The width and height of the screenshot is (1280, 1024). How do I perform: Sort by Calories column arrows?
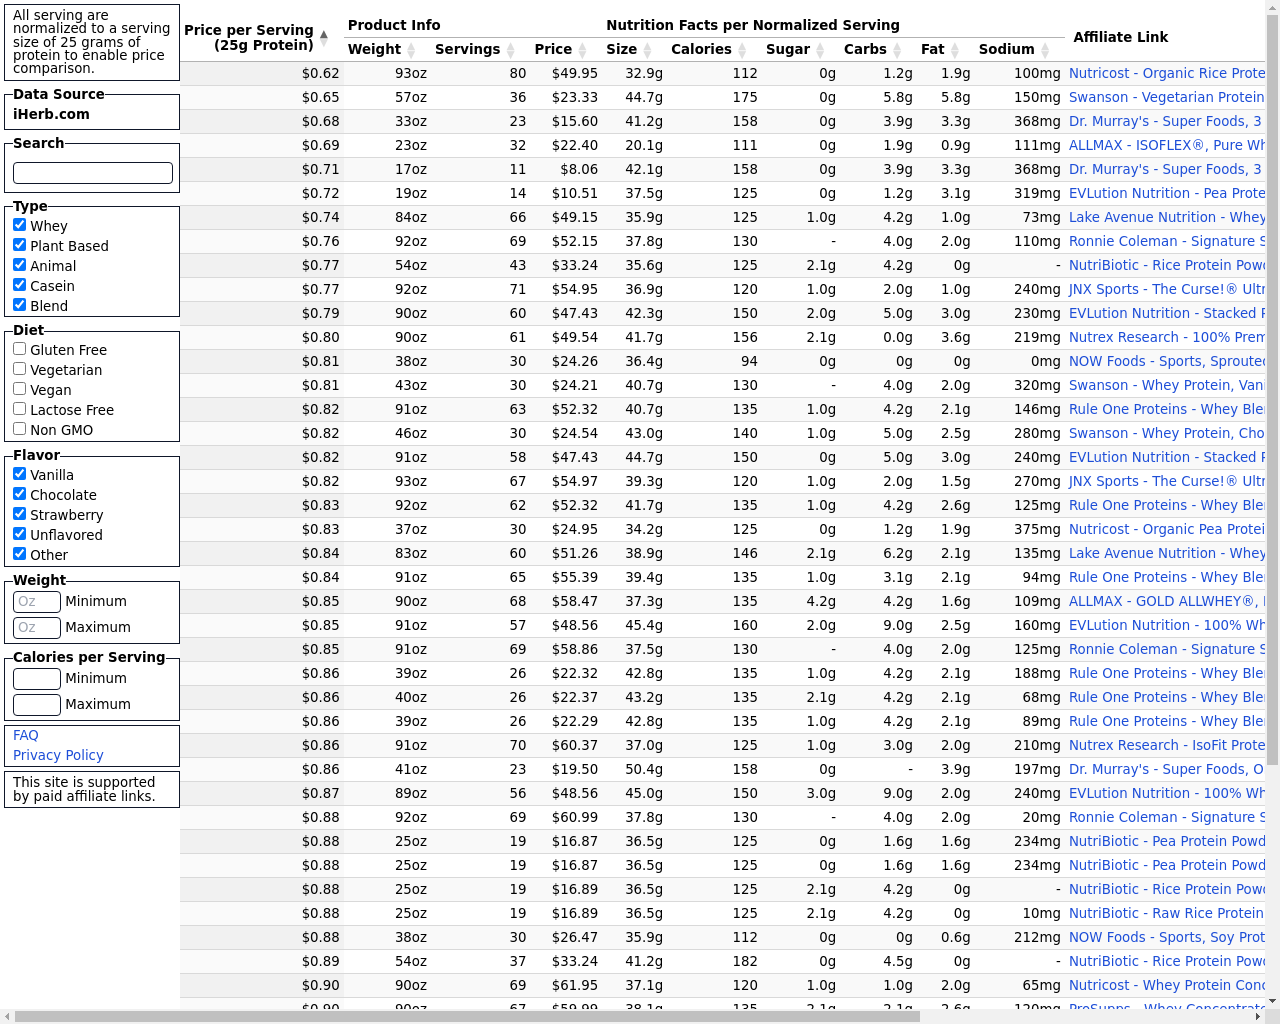click(742, 50)
